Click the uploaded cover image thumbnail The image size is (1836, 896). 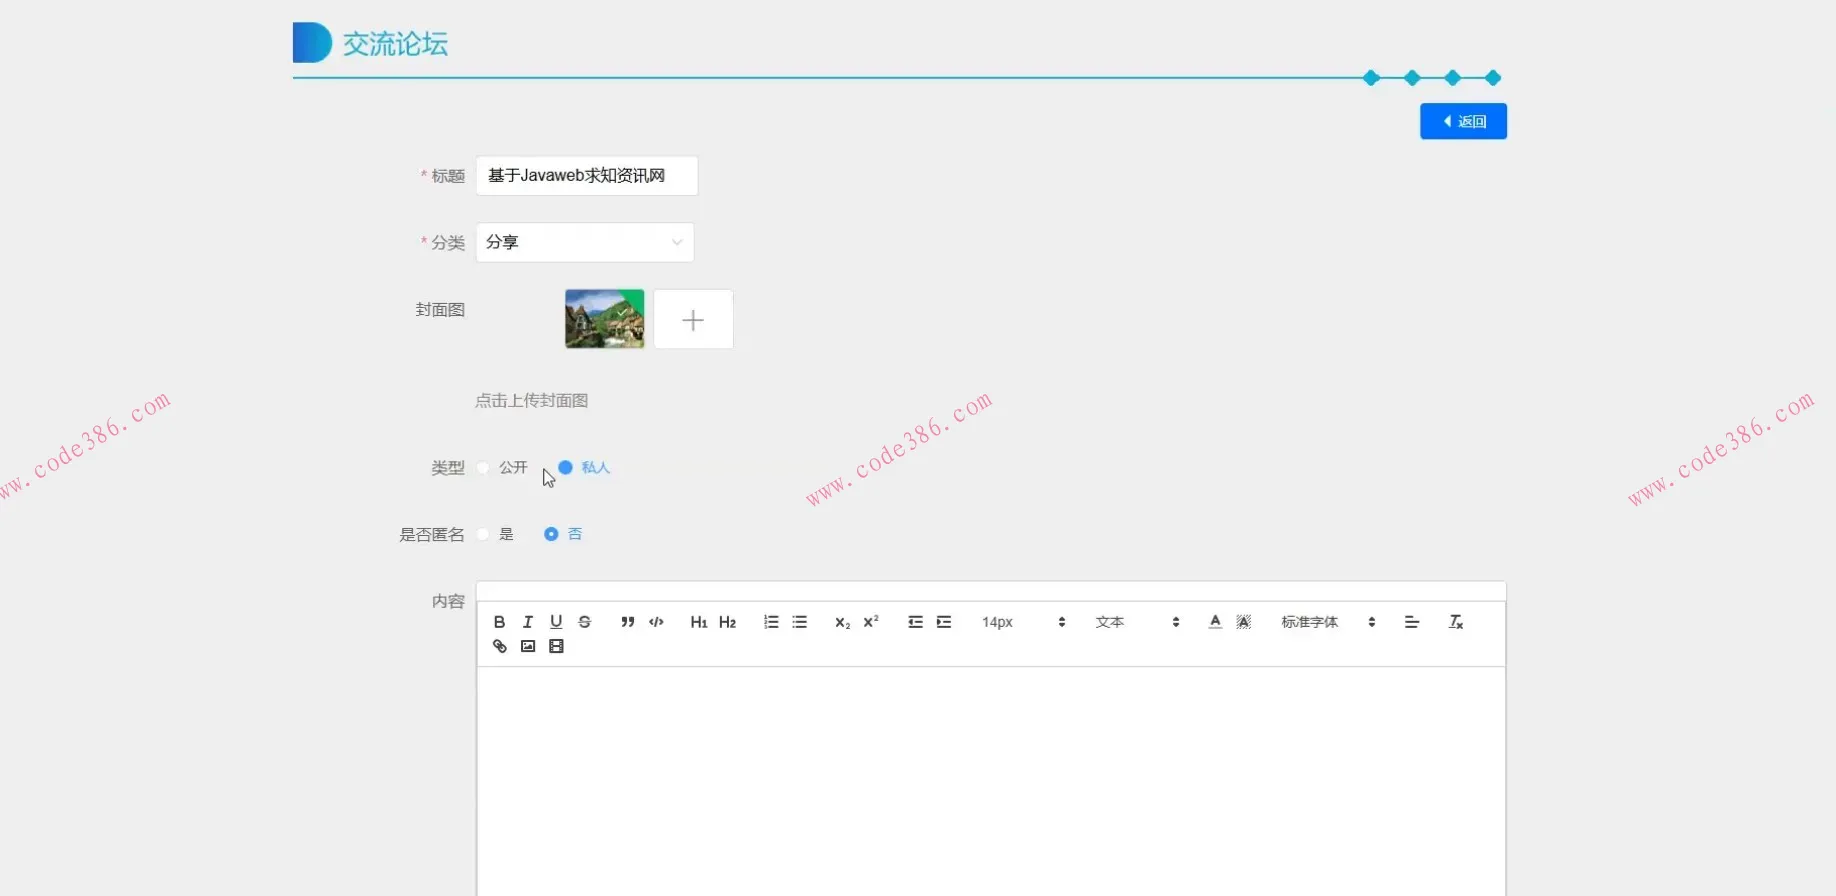point(605,319)
